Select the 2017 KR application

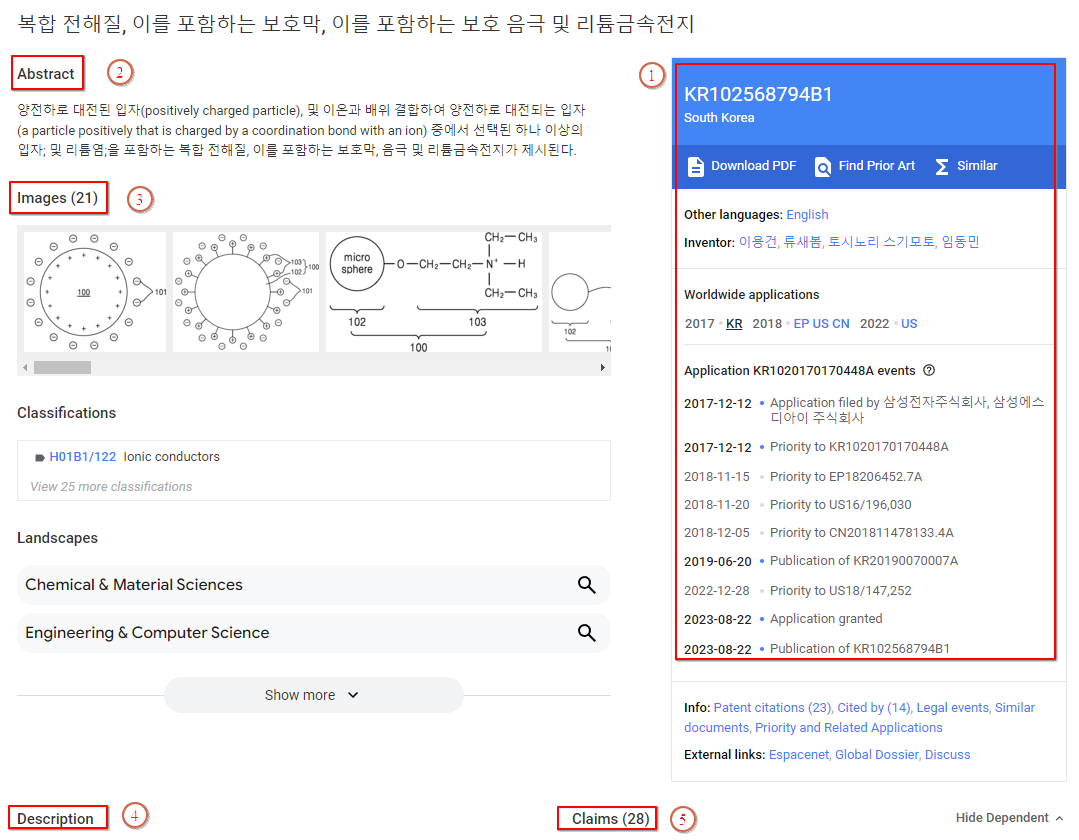click(734, 323)
